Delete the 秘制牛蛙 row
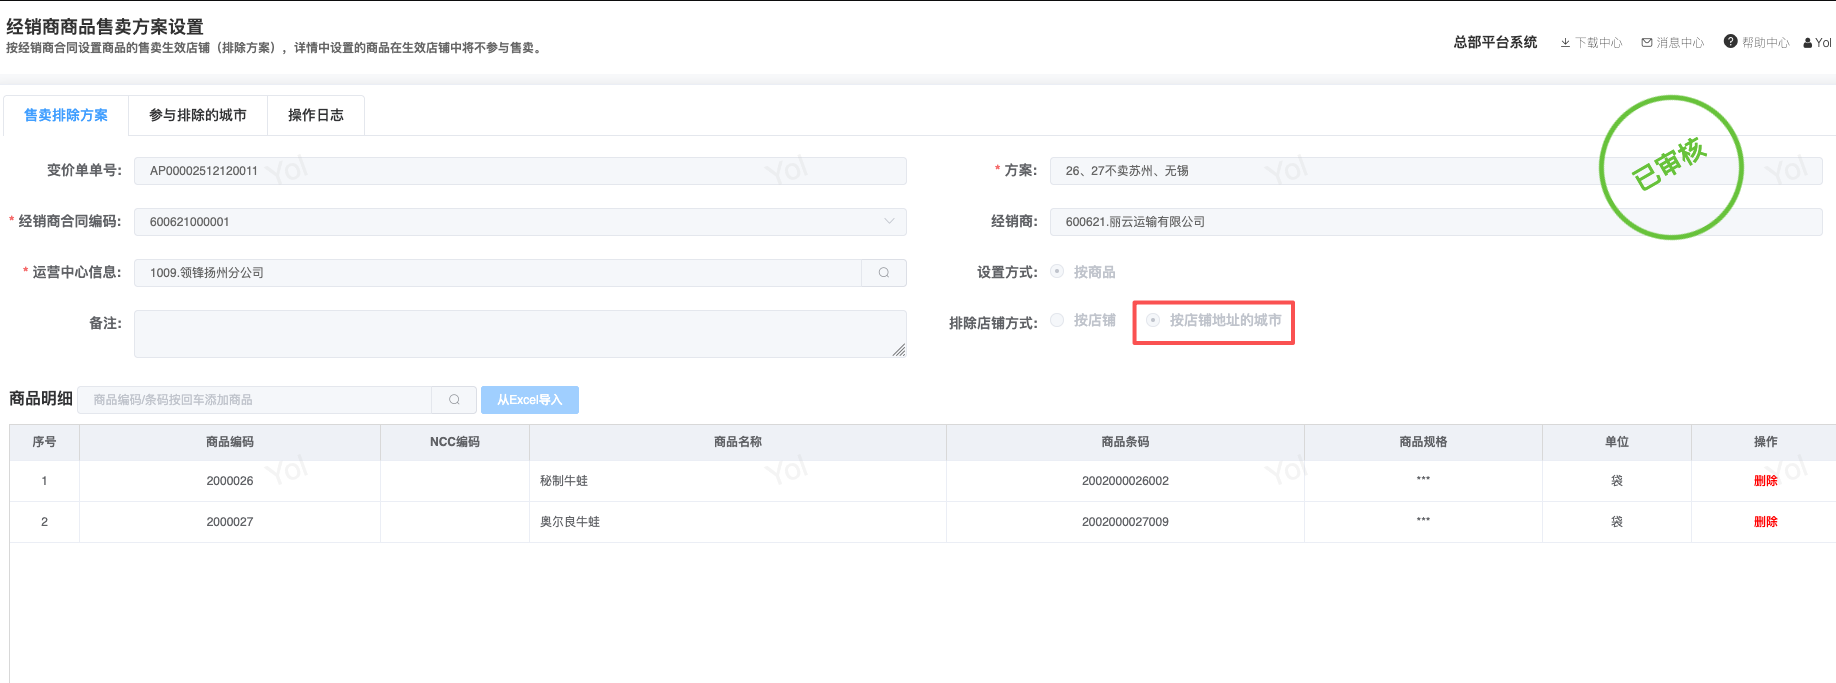 [x=1765, y=481]
